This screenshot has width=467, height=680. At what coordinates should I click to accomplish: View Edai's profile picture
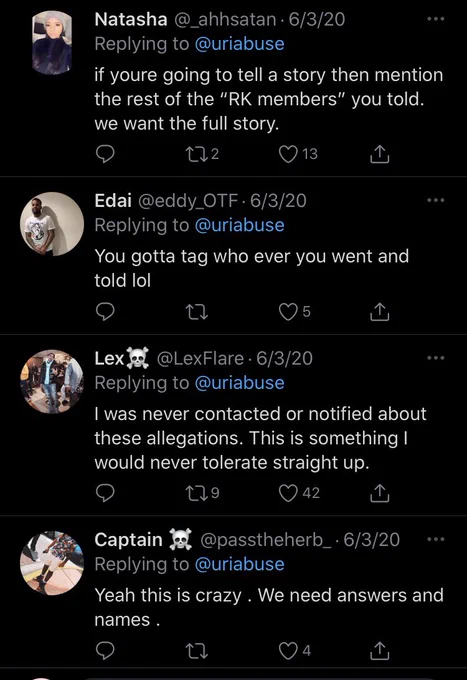tap(52, 224)
